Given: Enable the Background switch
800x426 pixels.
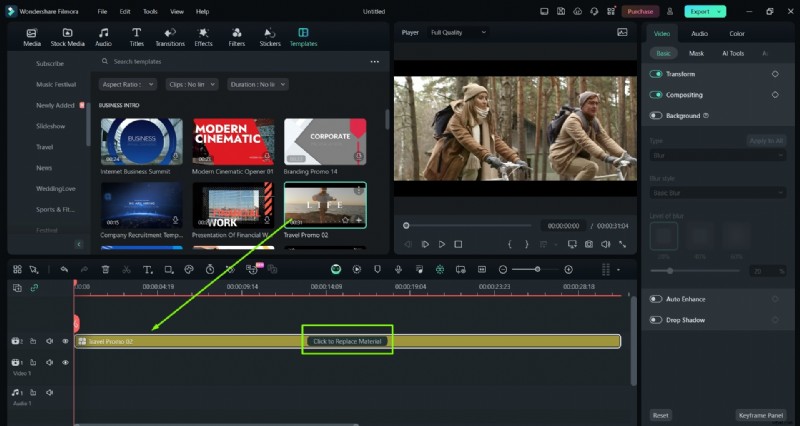Looking at the screenshot, I should point(656,116).
